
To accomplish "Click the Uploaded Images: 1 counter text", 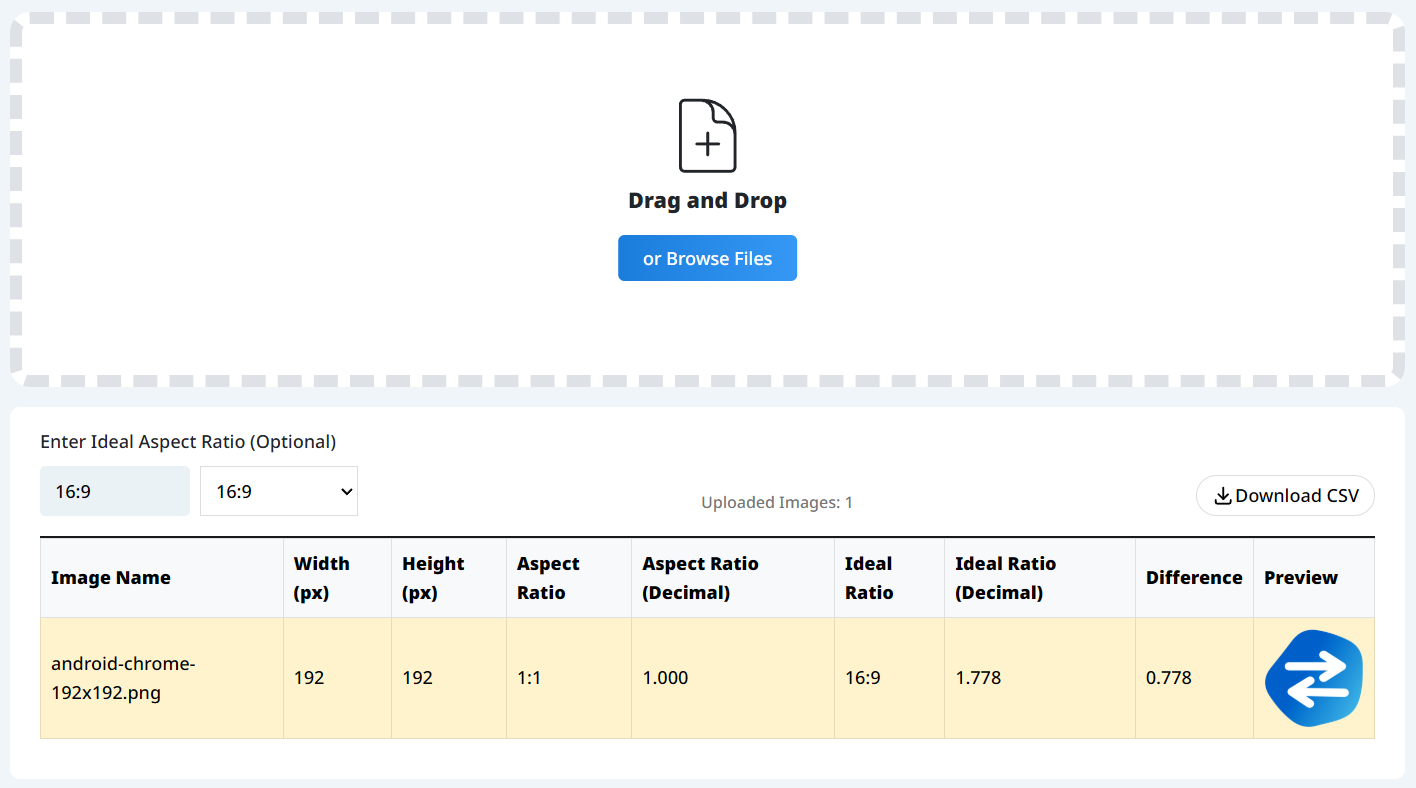I will (777, 502).
